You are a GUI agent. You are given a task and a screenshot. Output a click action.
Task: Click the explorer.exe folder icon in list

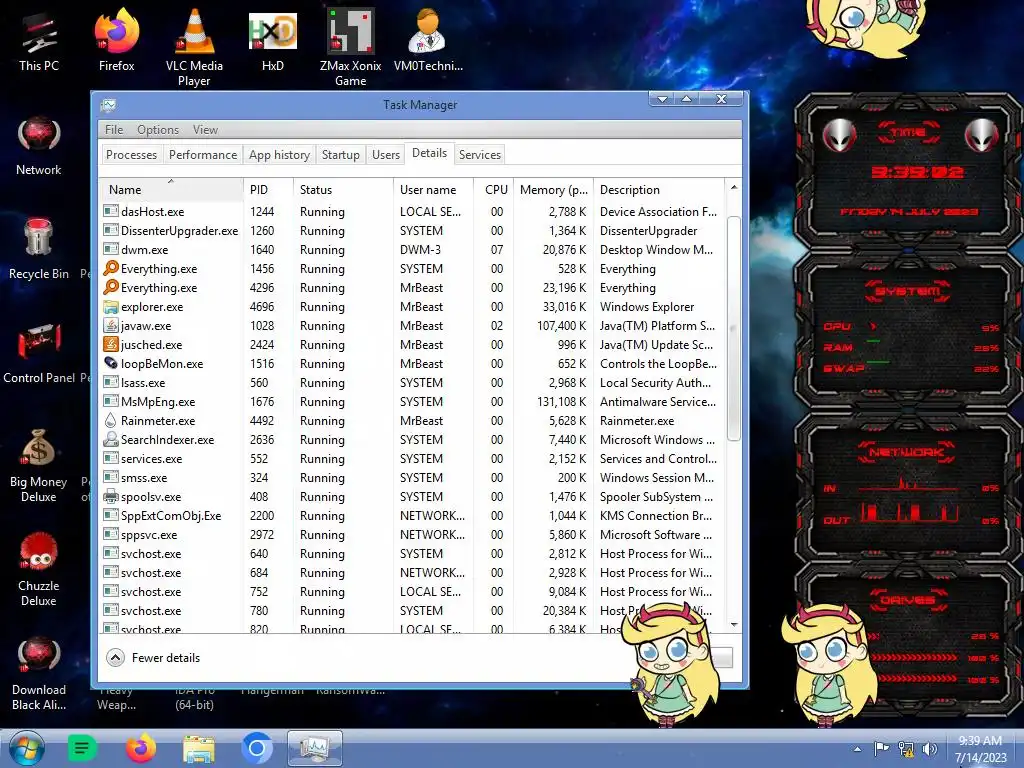[x=111, y=306]
